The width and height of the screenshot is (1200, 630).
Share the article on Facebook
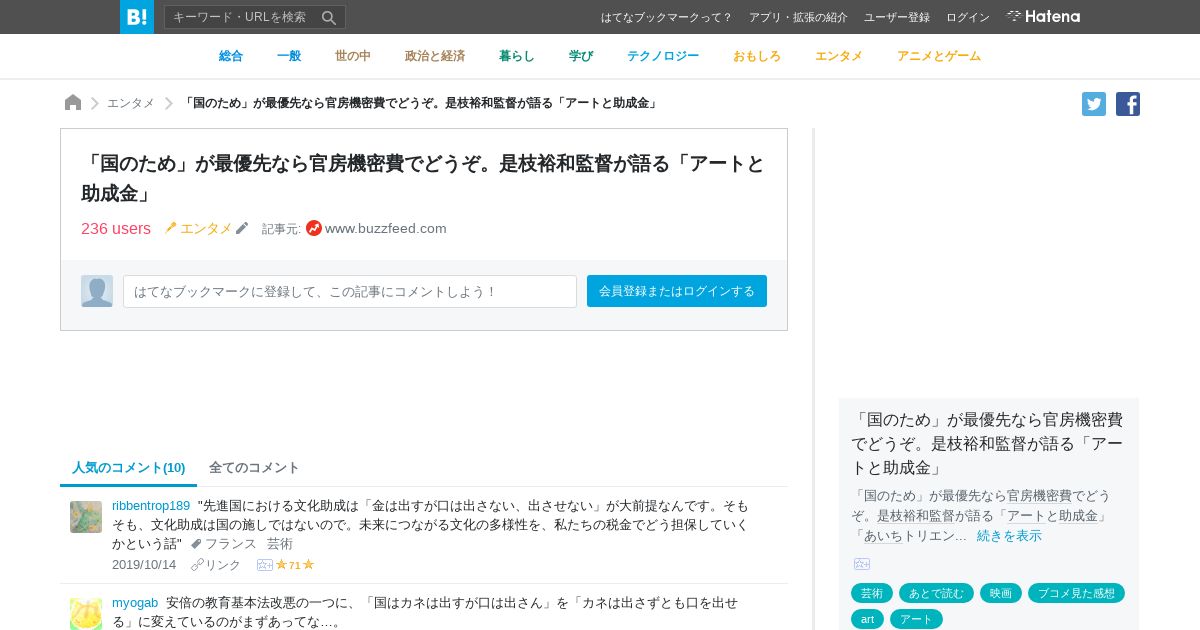tap(1128, 104)
